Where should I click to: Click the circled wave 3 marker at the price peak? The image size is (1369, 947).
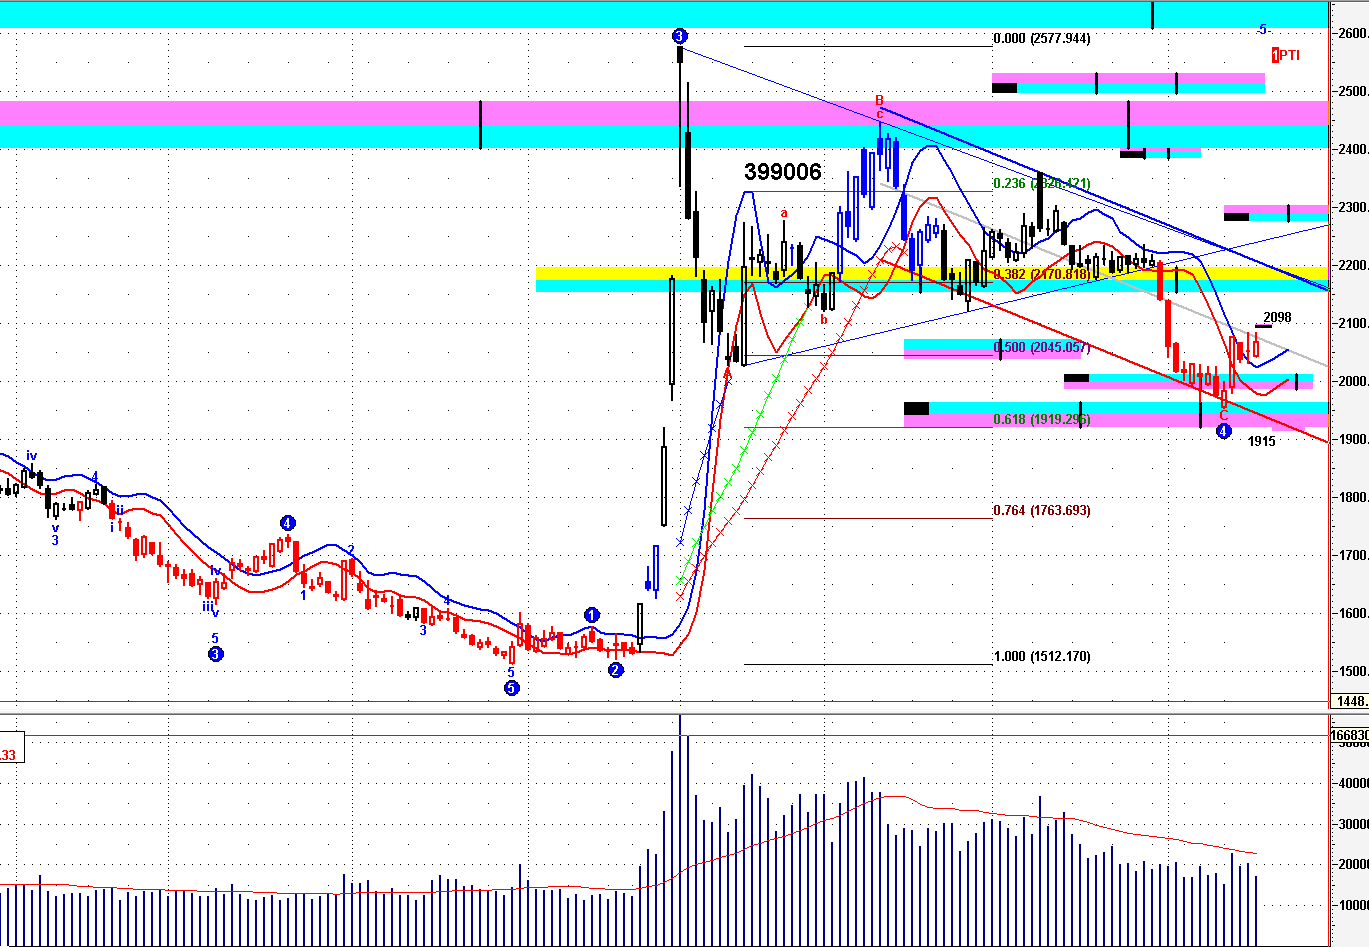[680, 37]
